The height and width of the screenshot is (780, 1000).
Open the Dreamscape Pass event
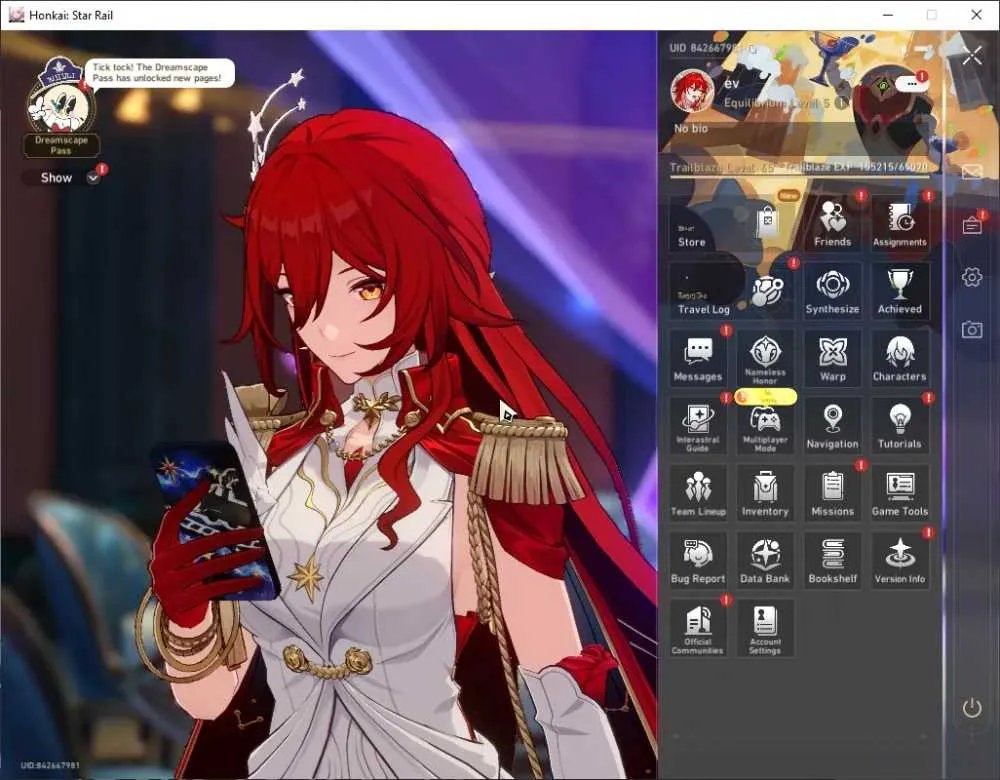[61, 108]
